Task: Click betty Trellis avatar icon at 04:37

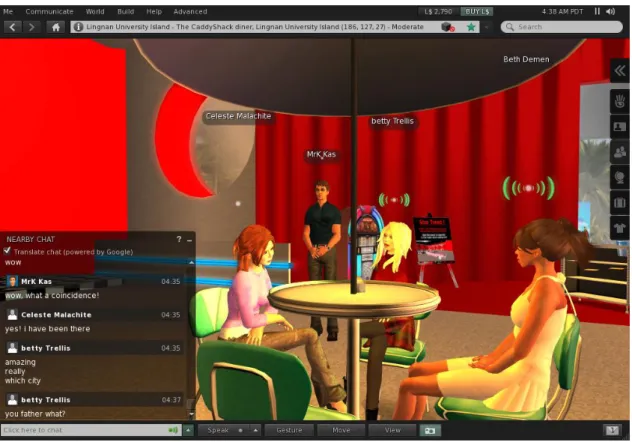Action: point(12,399)
